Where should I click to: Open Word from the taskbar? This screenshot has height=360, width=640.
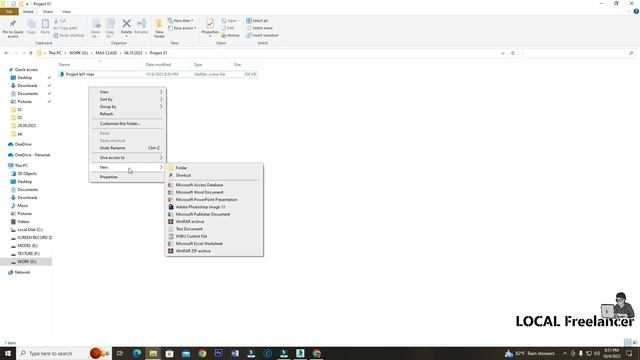[x=235, y=353]
